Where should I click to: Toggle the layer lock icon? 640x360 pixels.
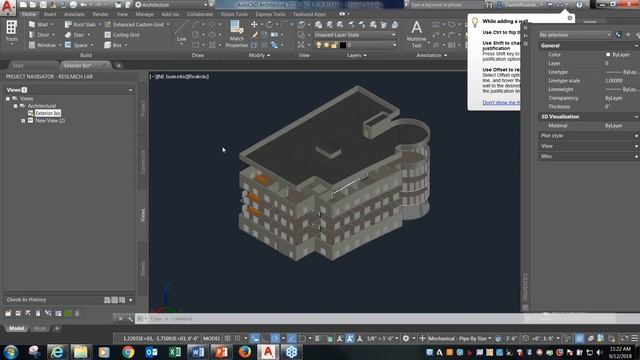tap(334, 45)
